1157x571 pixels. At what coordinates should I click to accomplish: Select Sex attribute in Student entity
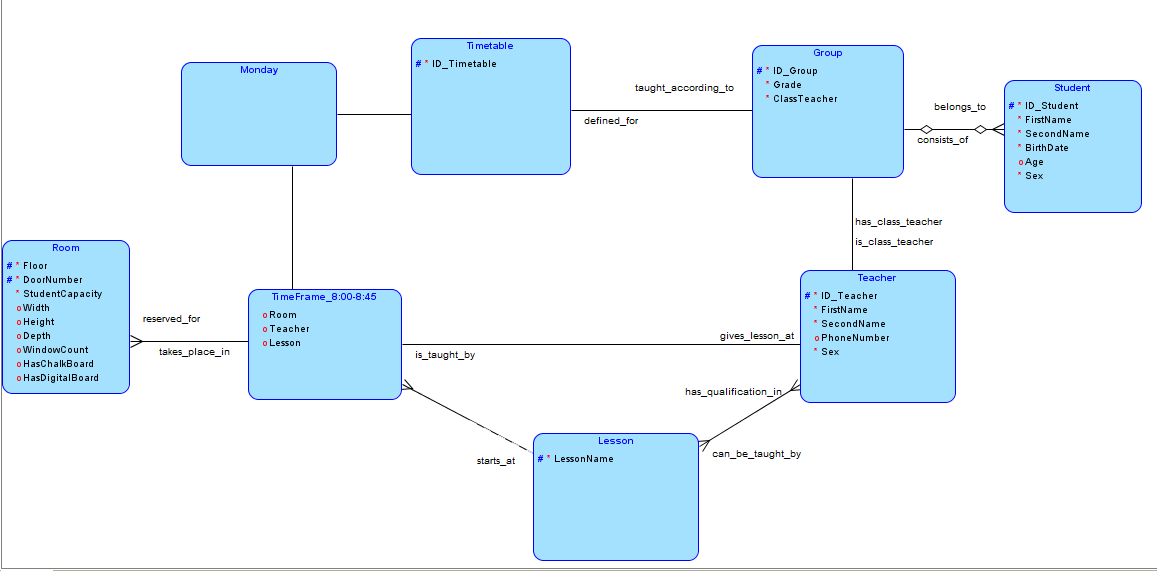1034,176
